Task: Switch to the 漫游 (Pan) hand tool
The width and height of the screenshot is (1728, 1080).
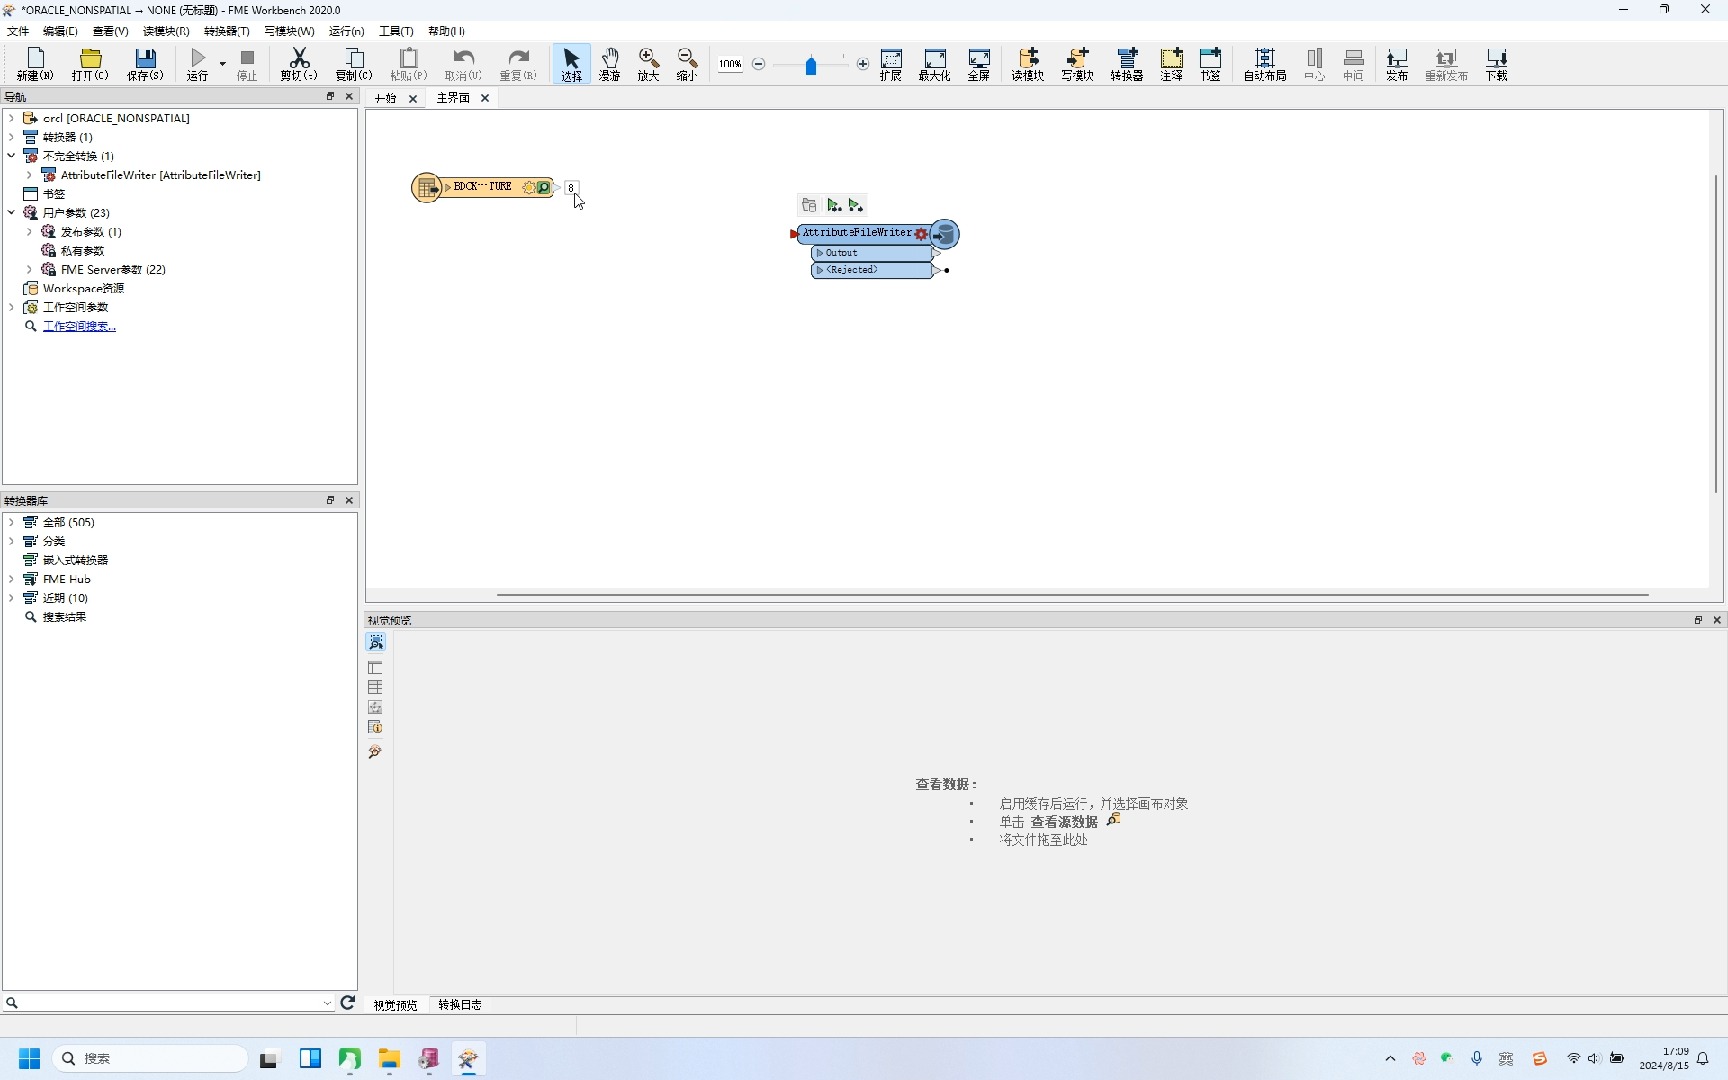Action: (610, 64)
